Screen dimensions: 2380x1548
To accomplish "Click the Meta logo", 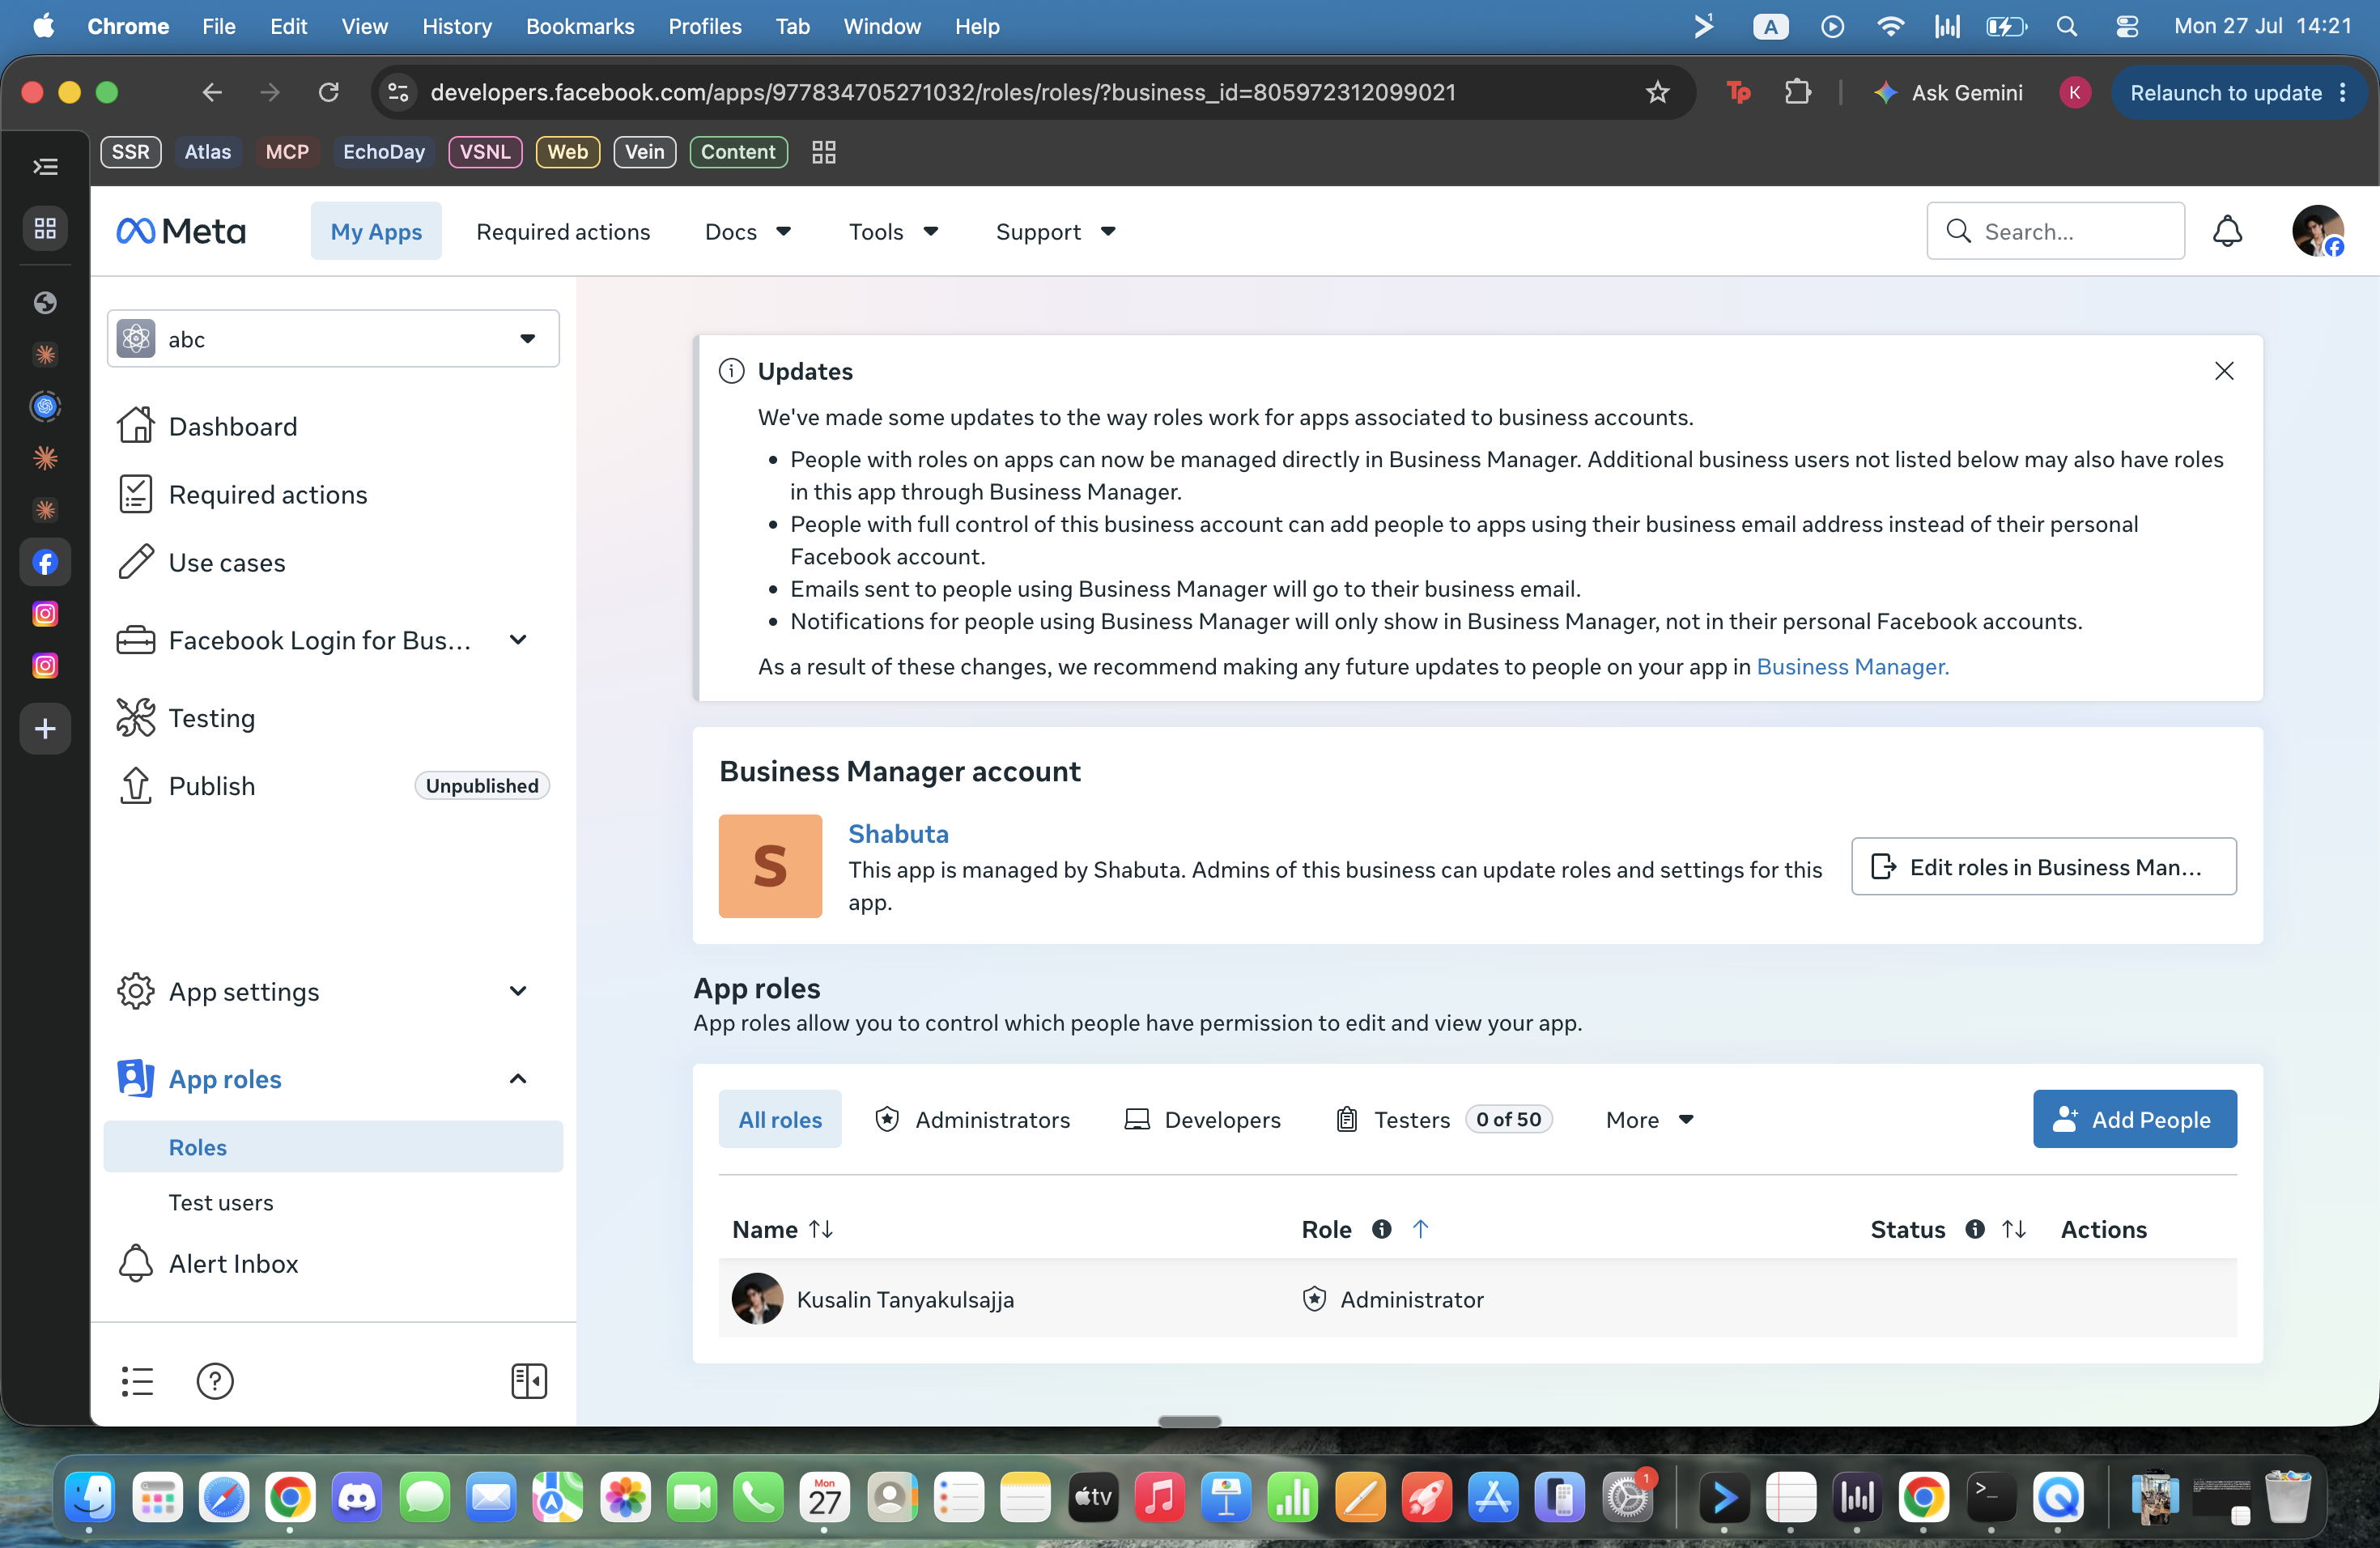I will pyautogui.click(x=181, y=231).
